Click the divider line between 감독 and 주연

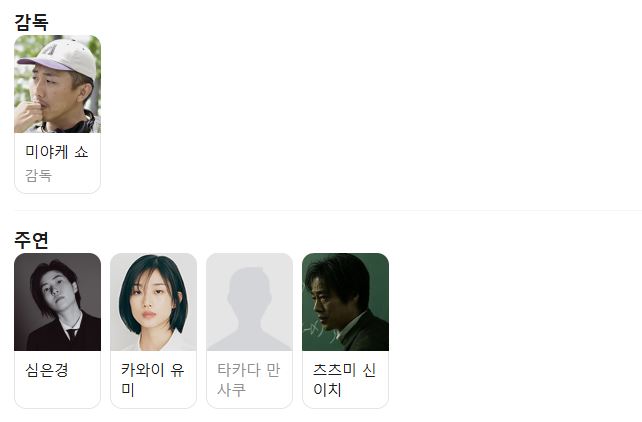click(x=328, y=210)
